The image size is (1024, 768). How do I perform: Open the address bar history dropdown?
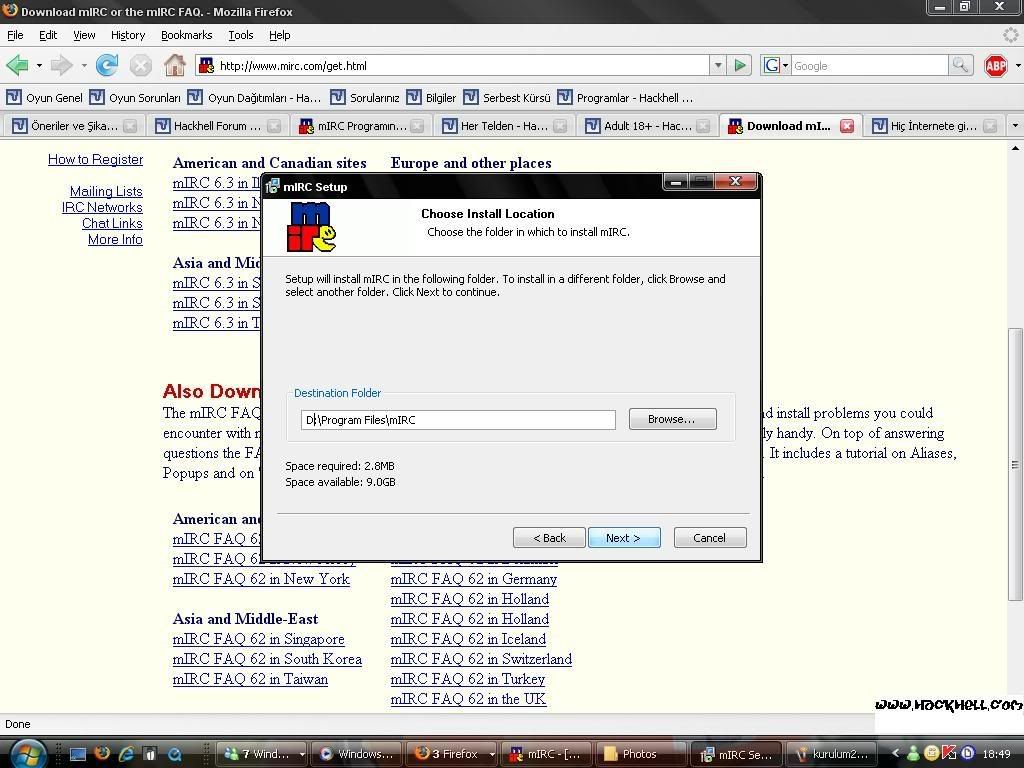tap(718, 65)
